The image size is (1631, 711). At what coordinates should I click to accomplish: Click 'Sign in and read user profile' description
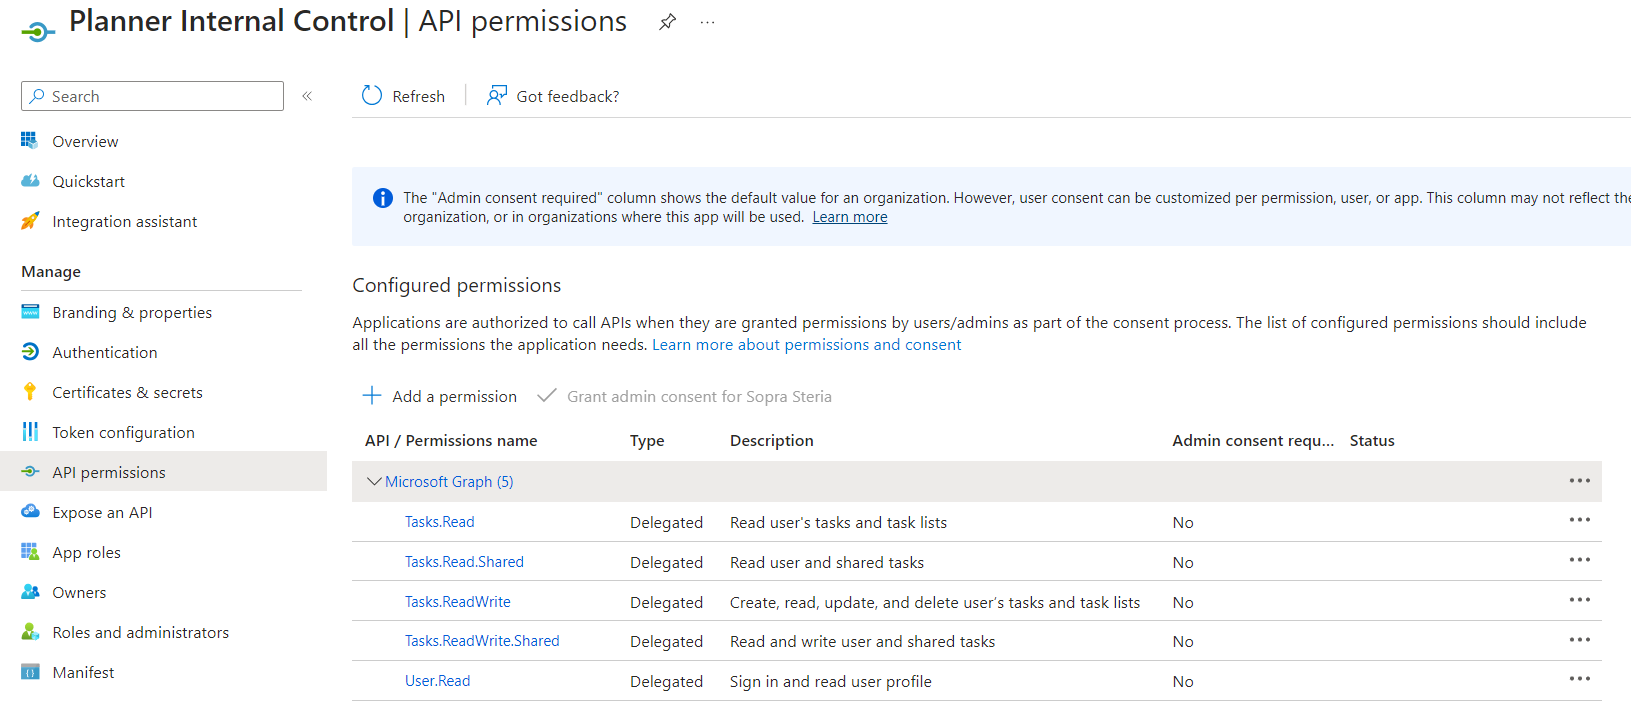coord(830,681)
